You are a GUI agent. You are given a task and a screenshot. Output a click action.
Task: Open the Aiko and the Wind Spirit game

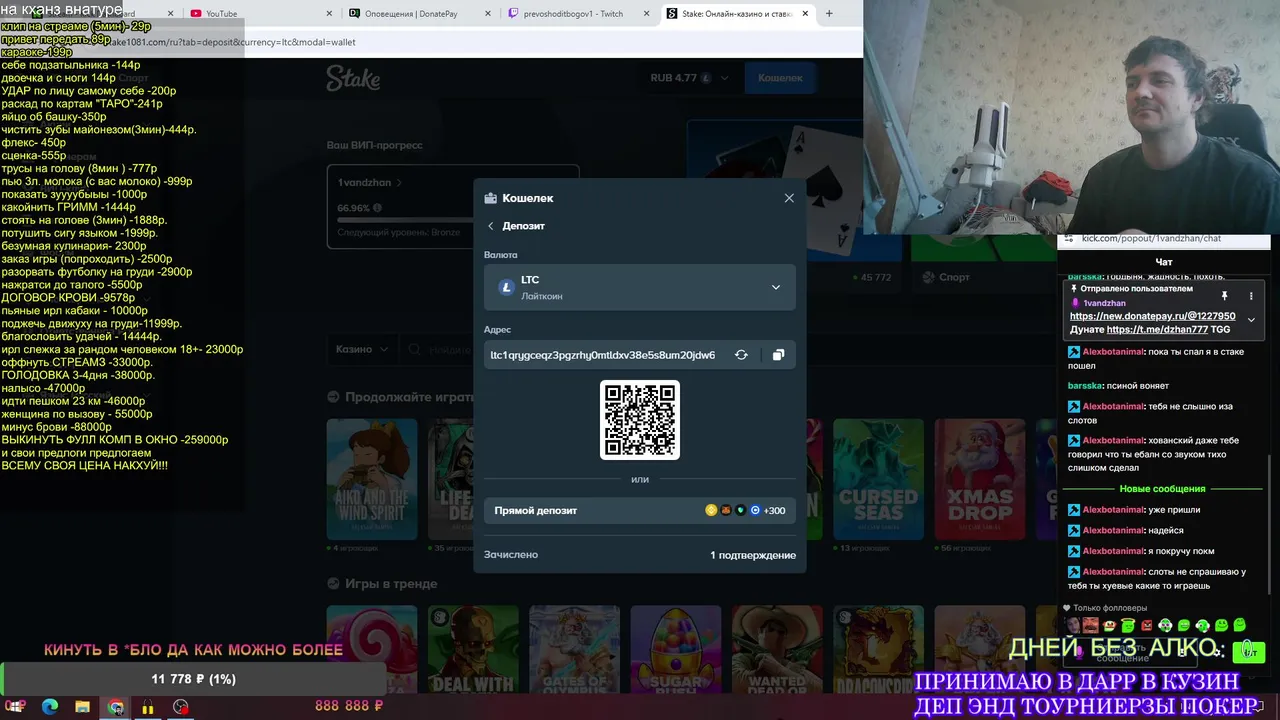(x=372, y=479)
